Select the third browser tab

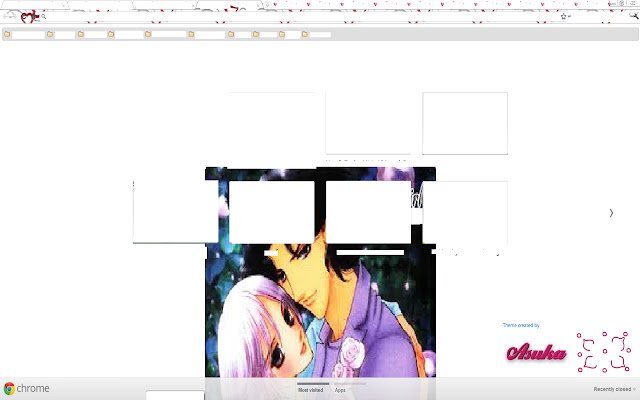pos(164,4)
